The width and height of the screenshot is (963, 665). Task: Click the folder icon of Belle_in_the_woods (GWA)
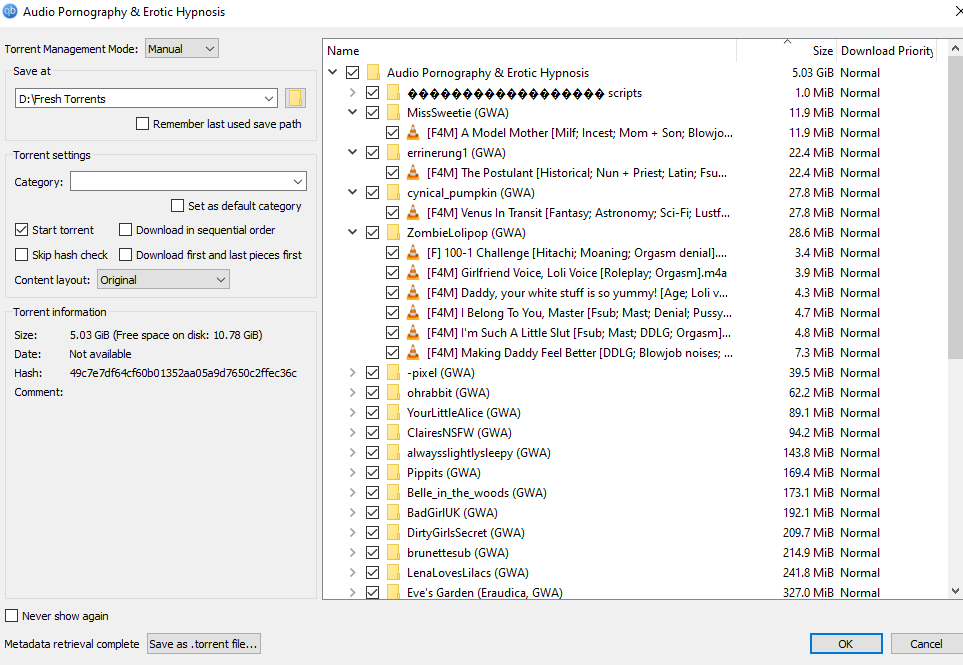click(394, 492)
